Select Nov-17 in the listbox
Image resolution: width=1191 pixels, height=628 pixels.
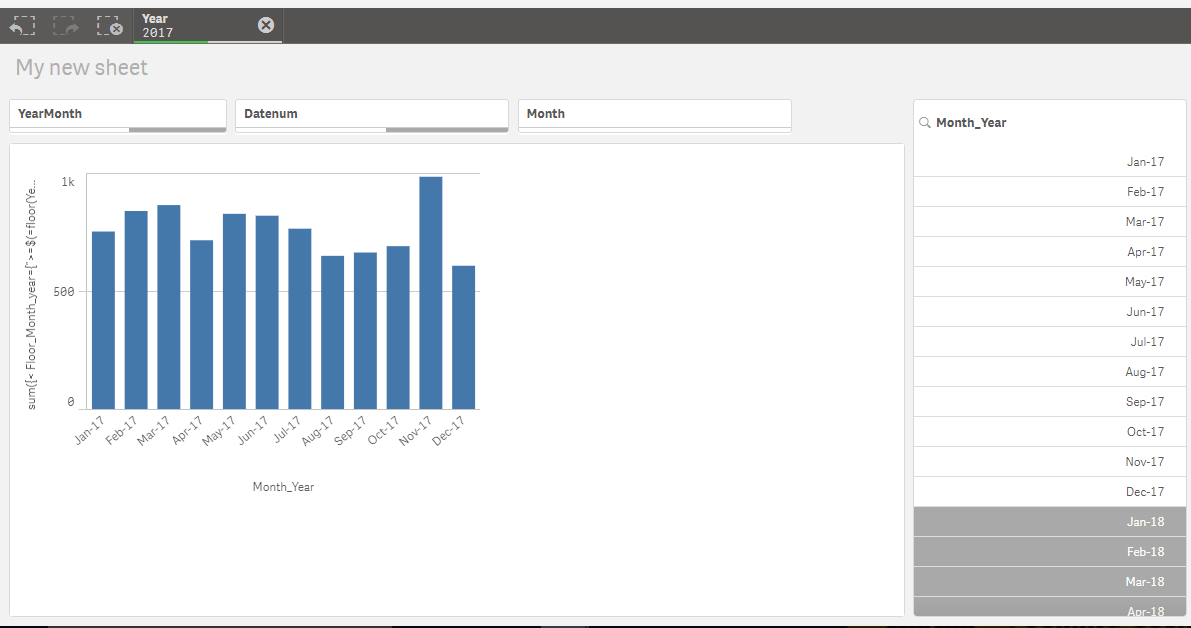[1049, 462]
